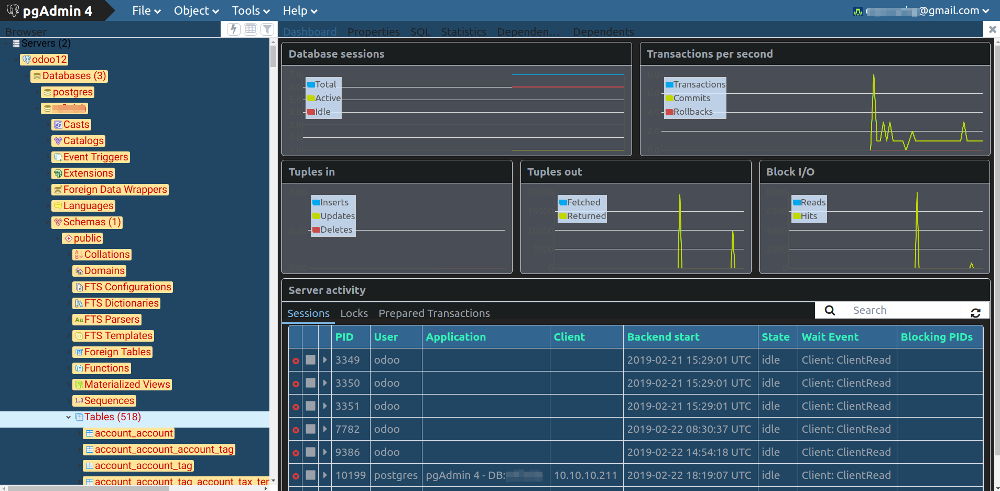1000x491 pixels.
Task: Close the dashboard panel with the X
Action: (x=993, y=29)
